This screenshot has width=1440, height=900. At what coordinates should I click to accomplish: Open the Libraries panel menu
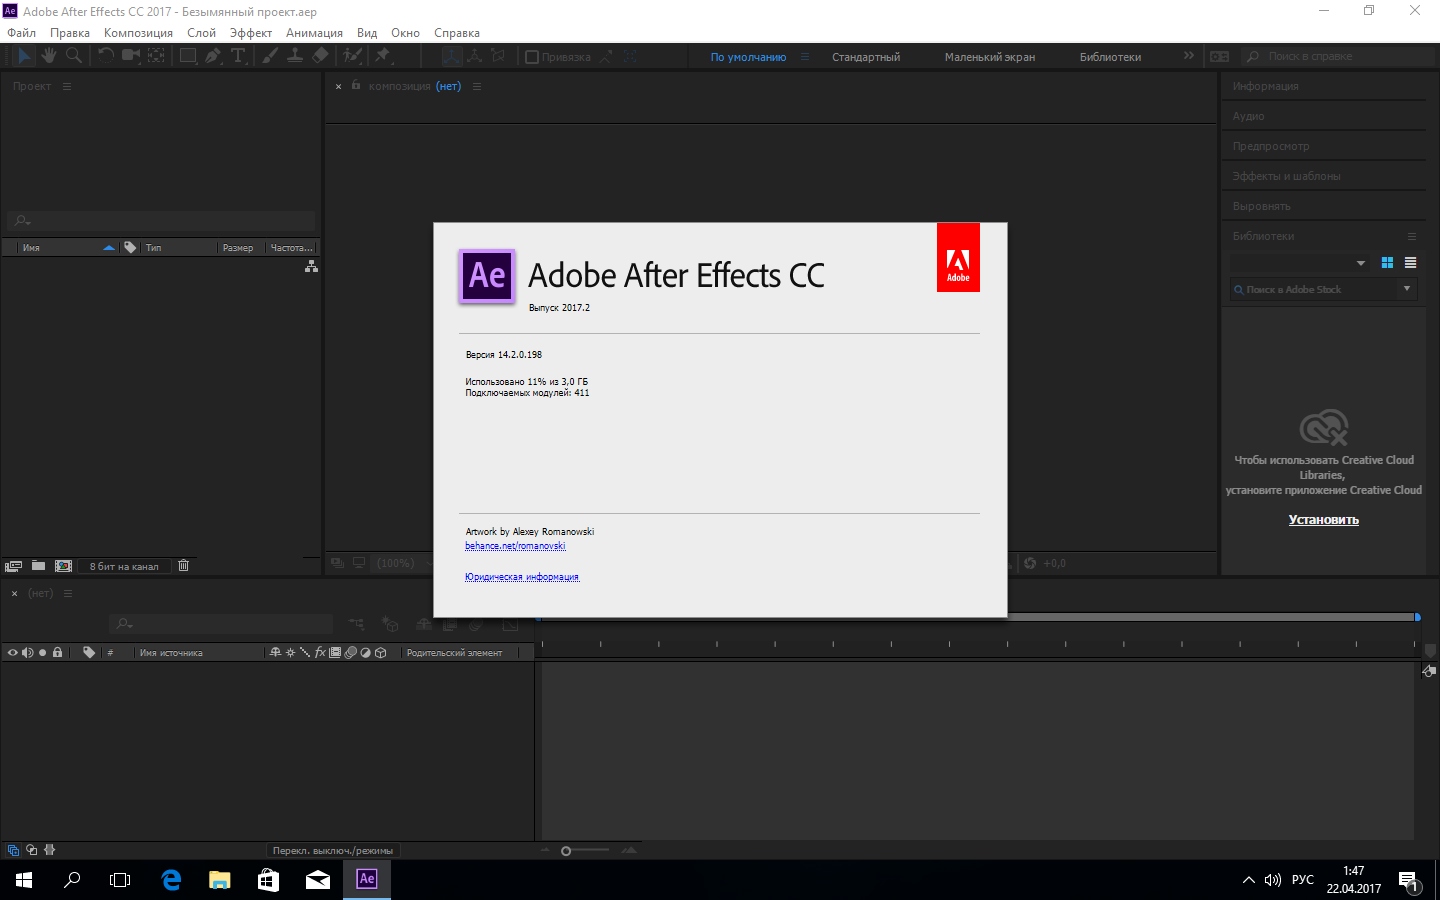tap(1412, 236)
